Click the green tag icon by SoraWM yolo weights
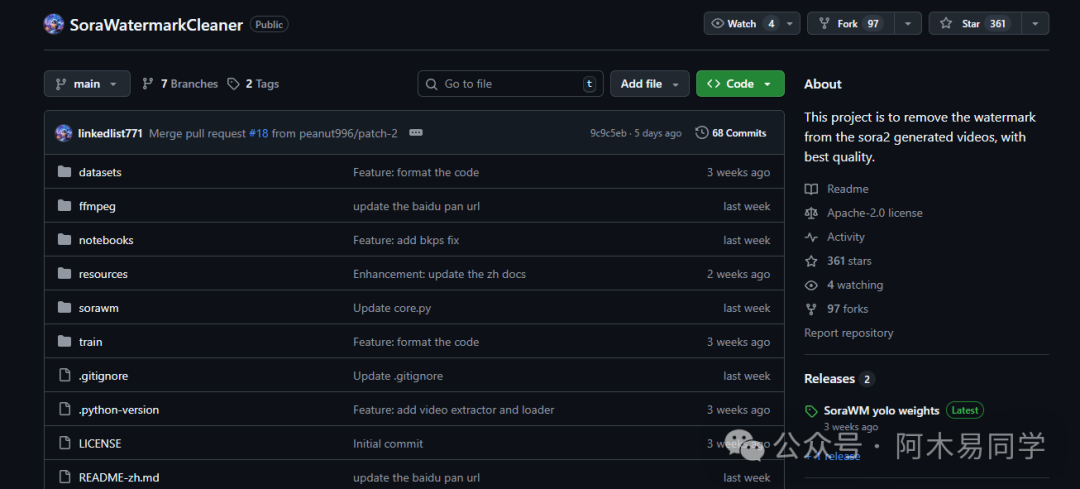The width and height of the screenshot is (1080, 489). [x=811, y=411]
